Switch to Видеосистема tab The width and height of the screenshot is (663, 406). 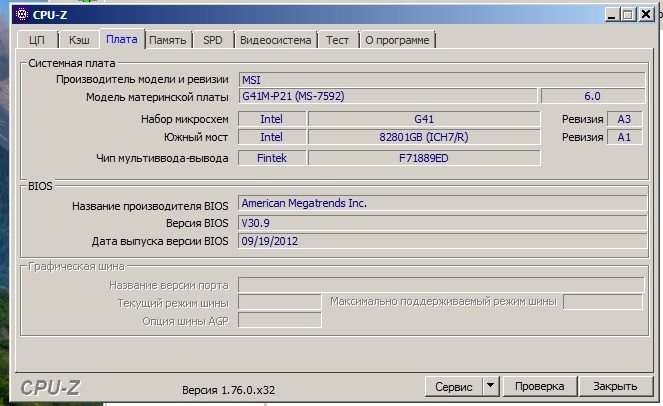[x=276, y=40]
